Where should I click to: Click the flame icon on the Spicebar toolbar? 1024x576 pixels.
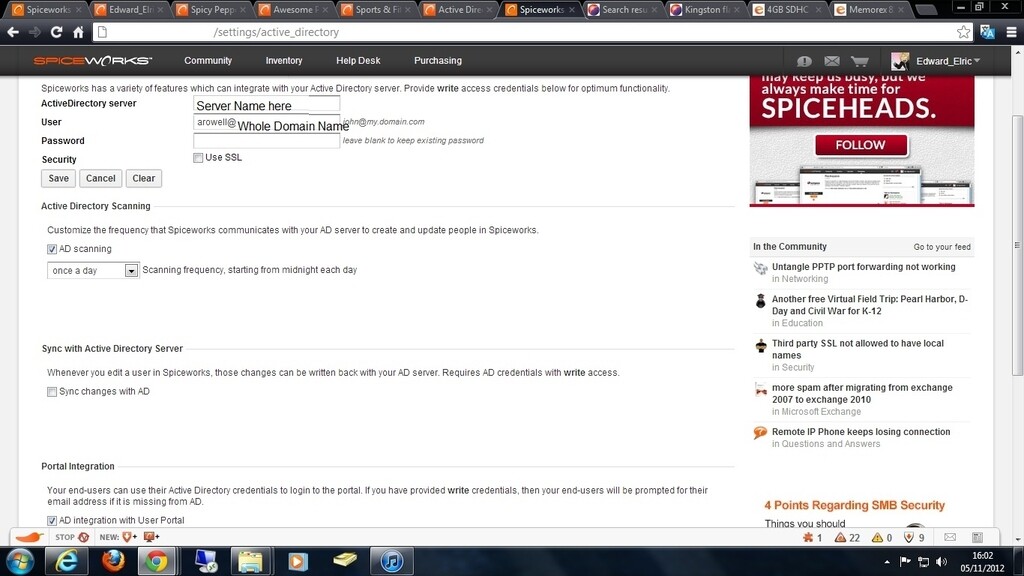coord(27,537)
